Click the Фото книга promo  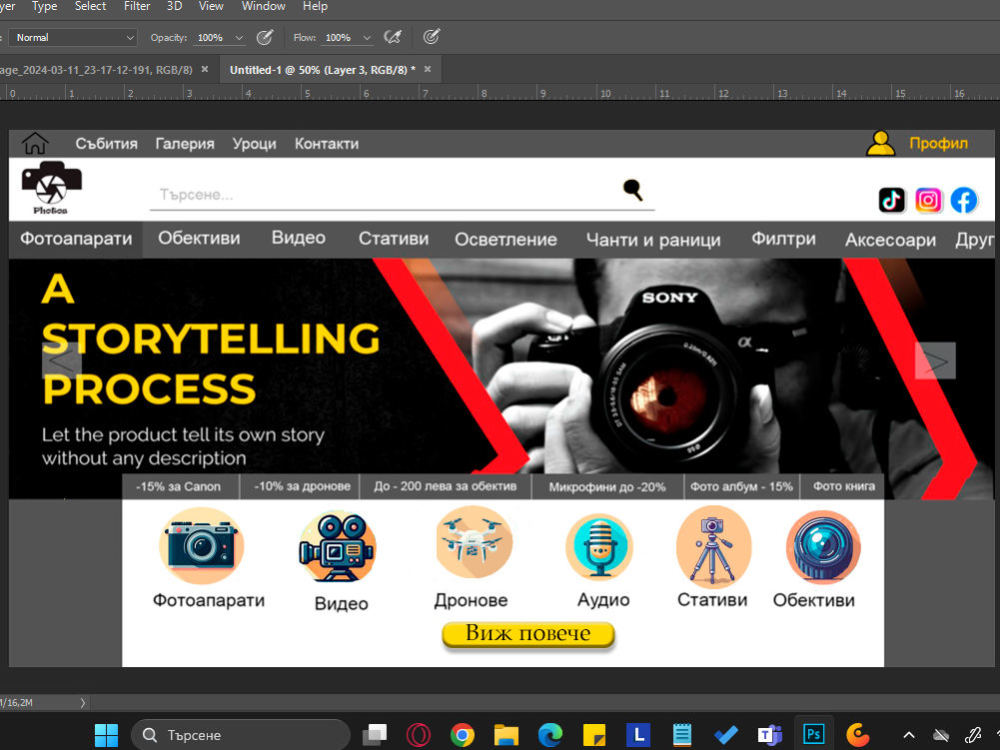pyautogui.click(x=843, y=487)
